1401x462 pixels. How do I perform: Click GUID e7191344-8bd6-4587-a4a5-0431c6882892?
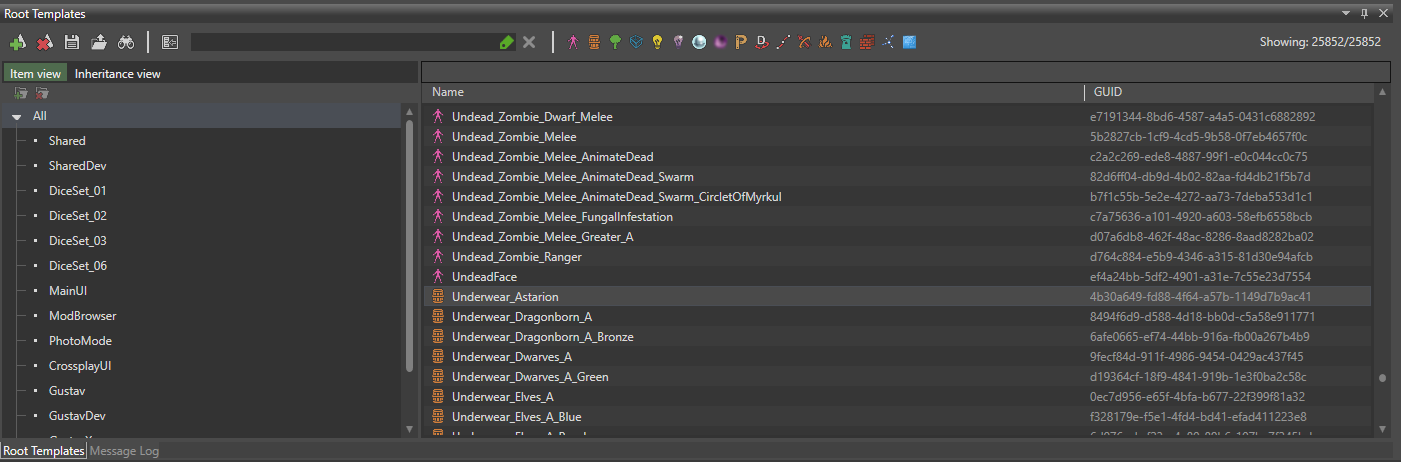click(x=1202, y=117)
